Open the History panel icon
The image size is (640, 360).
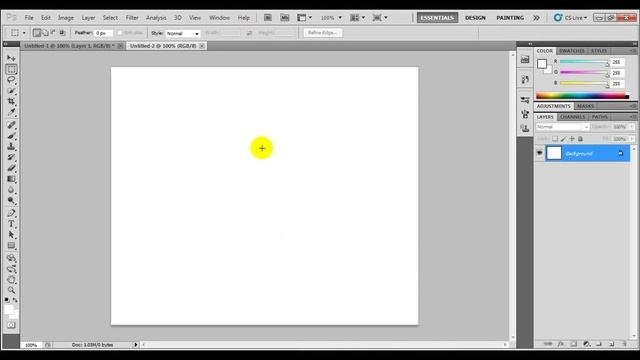coord(525,79)
